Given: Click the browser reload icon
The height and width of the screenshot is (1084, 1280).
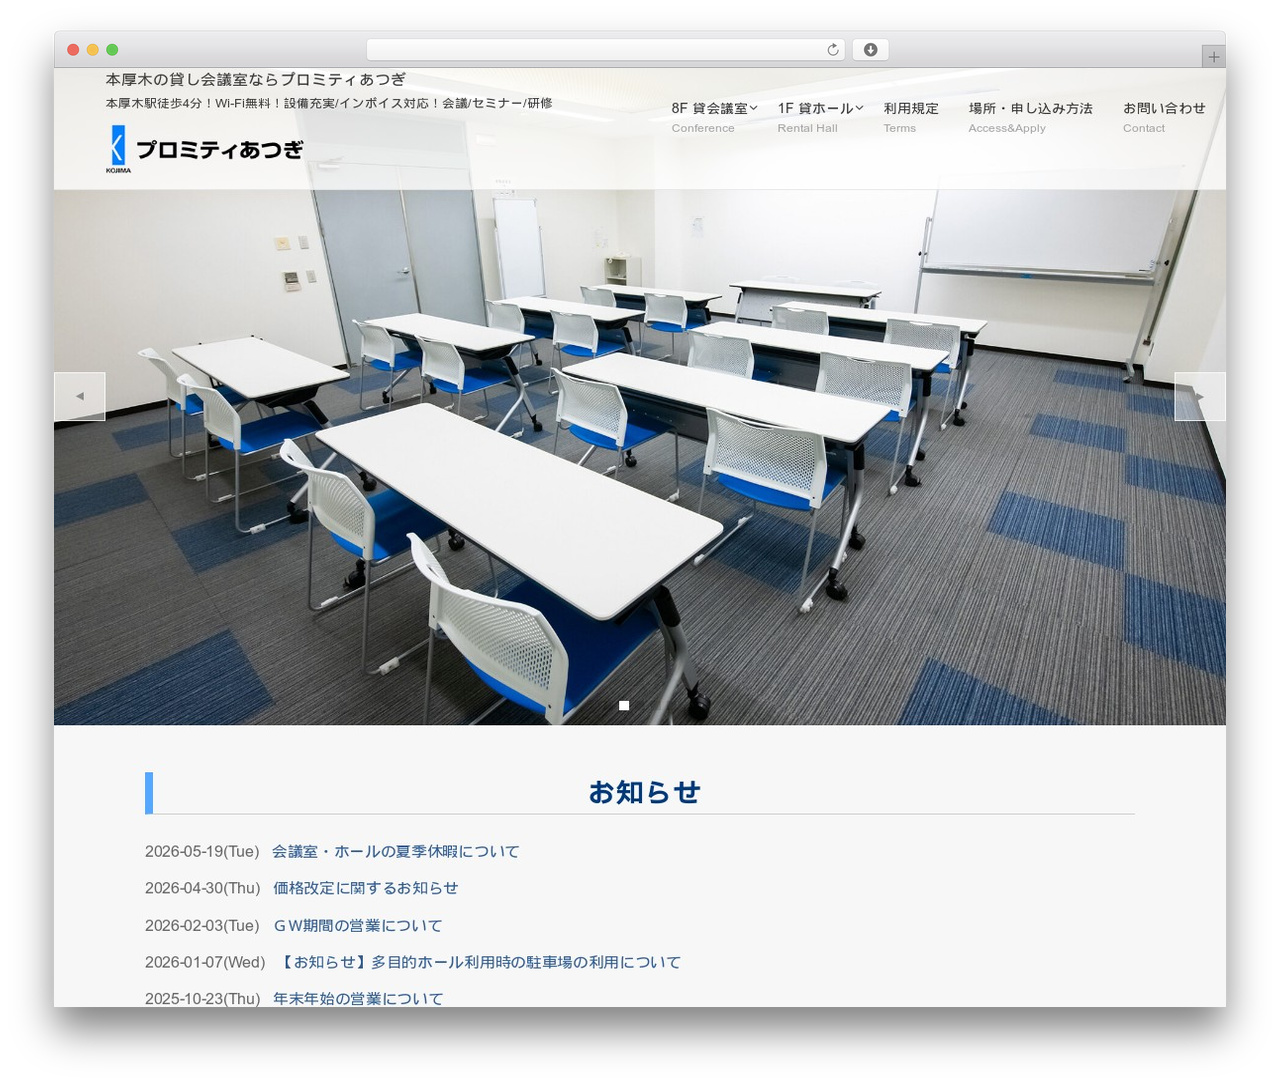Looking at the screenshot, I should click(832, 50).
